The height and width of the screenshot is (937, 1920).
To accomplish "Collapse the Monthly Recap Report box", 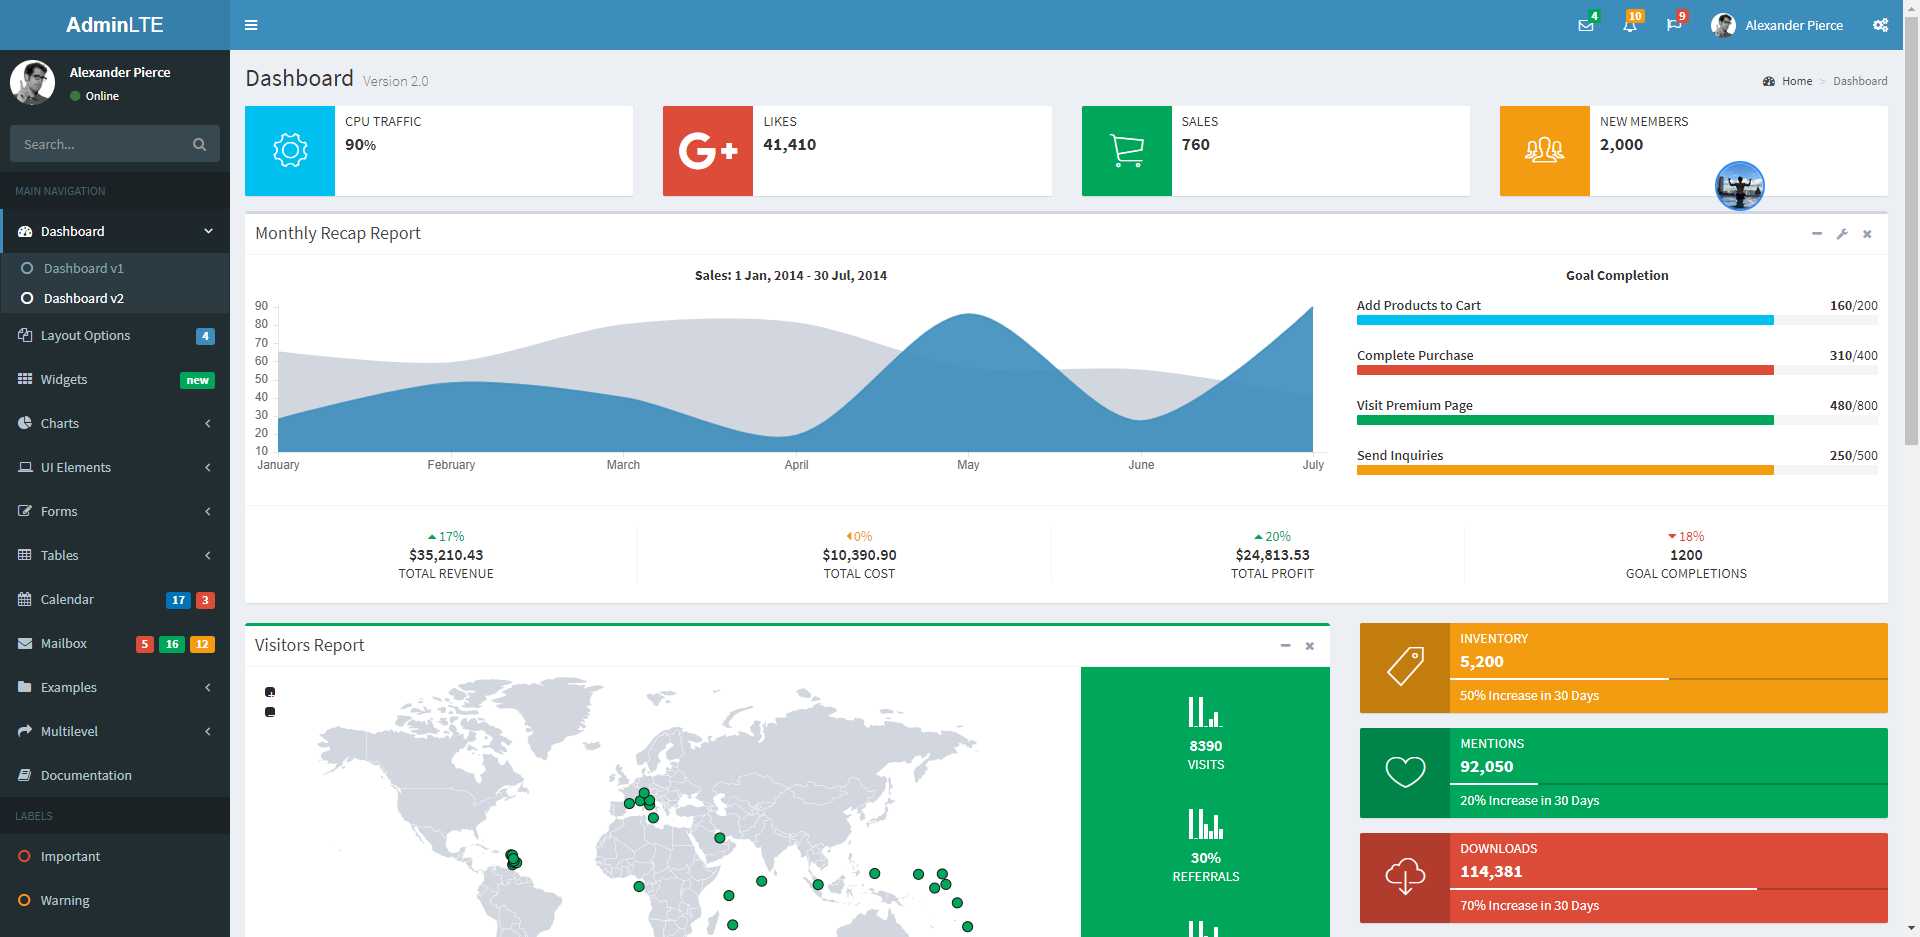I will (x=1817, y=234).
